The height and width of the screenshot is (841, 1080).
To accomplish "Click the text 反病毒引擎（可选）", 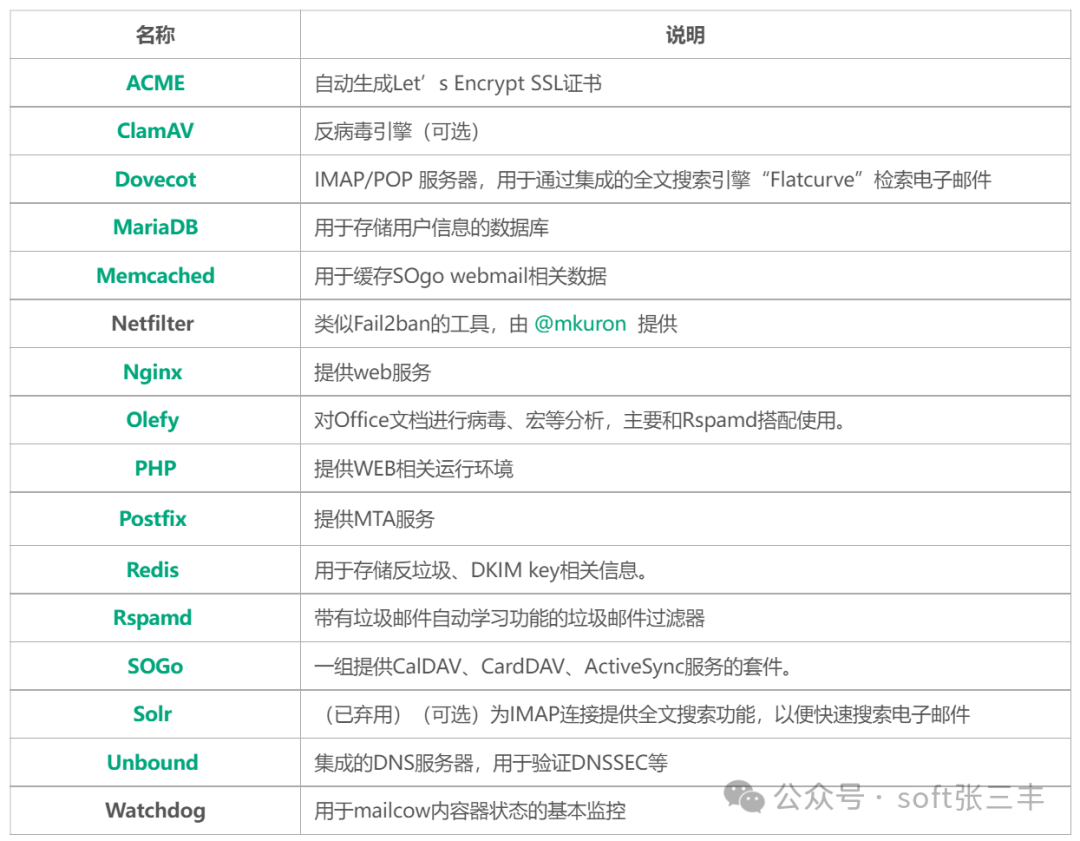I will pos(397,132).
